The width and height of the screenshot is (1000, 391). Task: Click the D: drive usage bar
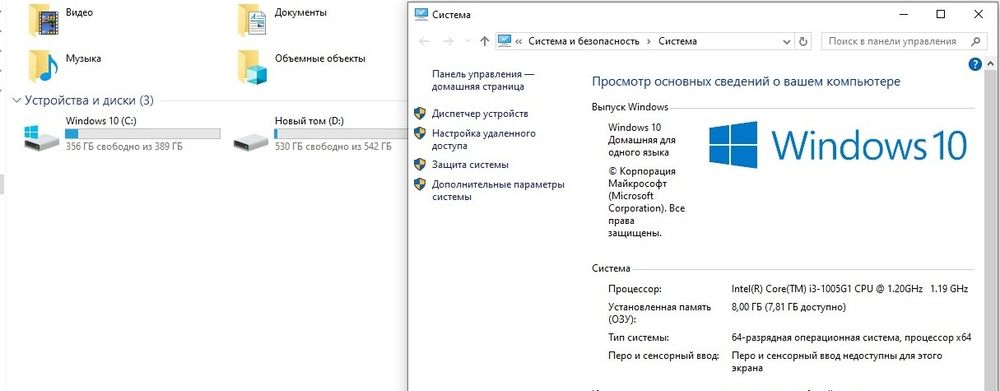tap(340, 133)
